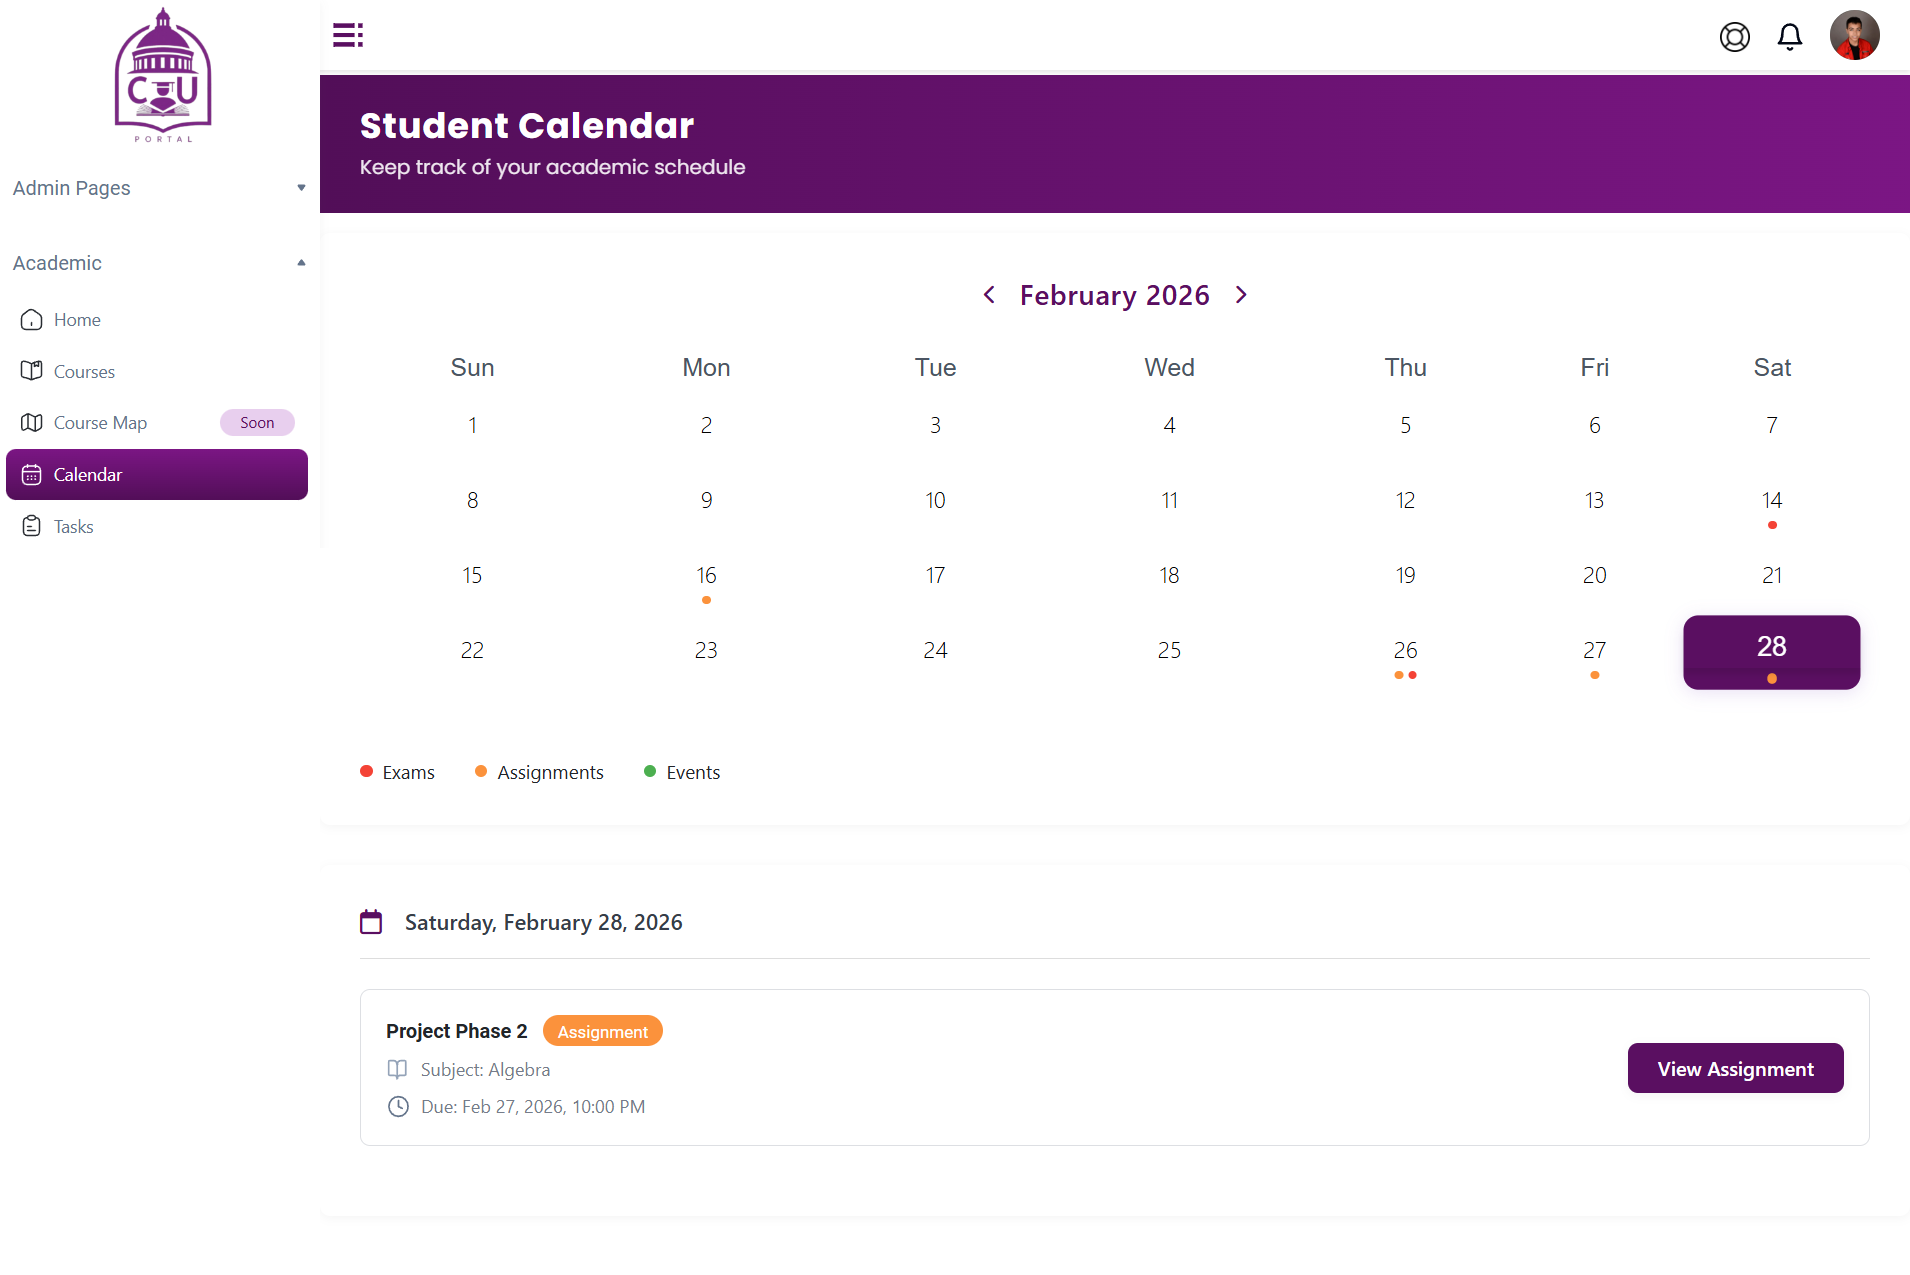This screenshot has width=1910, height=1275.
Task: Click the Courses book icon
Action: click(32, 371)
